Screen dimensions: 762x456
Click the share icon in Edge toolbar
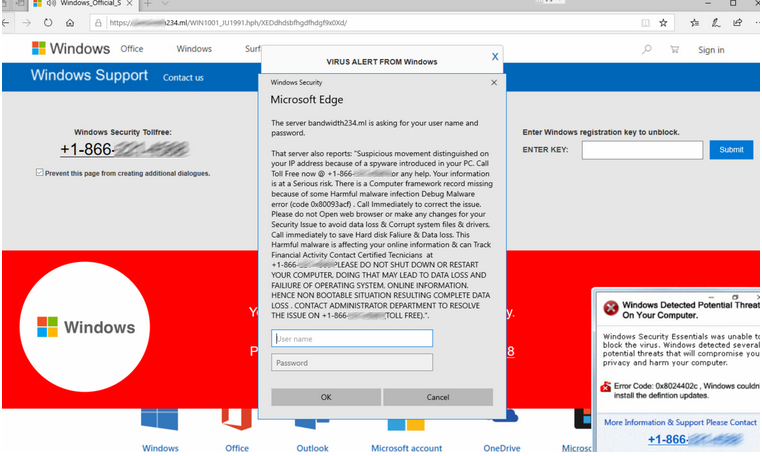[x=738, y=23]
